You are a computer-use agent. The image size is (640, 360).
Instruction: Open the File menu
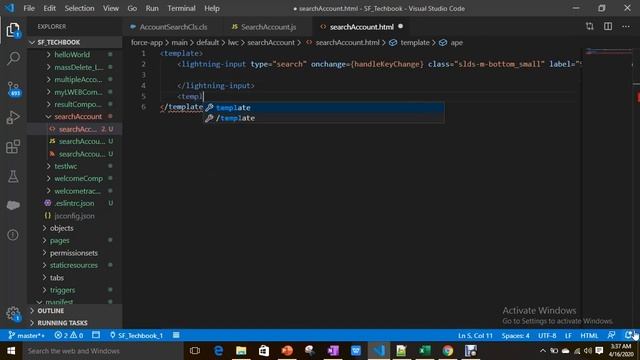29,8
